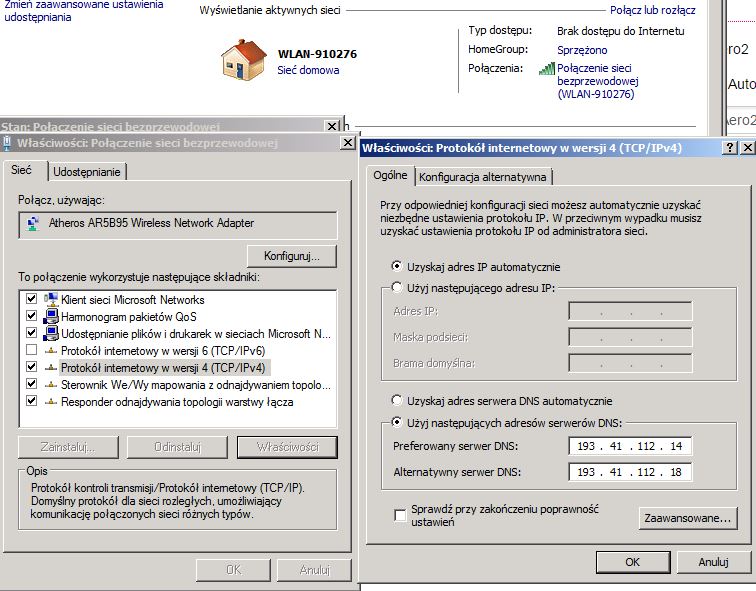Select the Klient sieci Microsoft Networks icon
756x591 pixels.
pyautogui.click(x=52, y=300)
